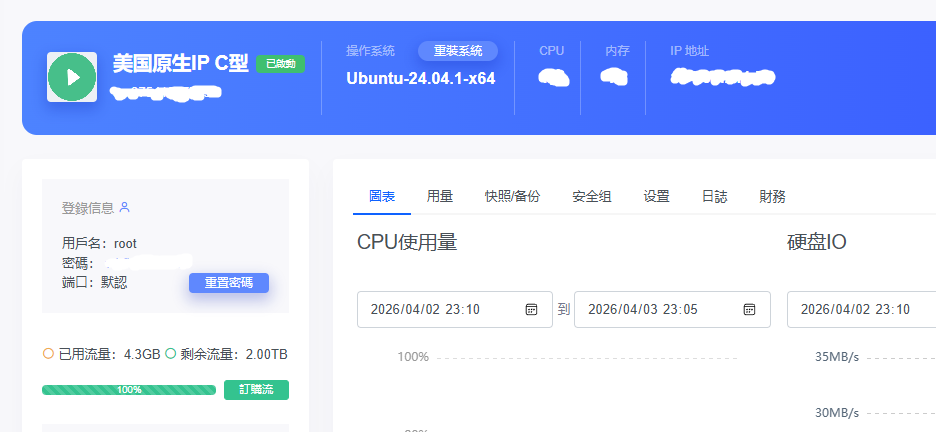The height and width of the screenshot is (432, 936).
Task: Click the CPU start date 2026/04/02 23:10 field
Action: pyautogui.click(x=440, y=309)
